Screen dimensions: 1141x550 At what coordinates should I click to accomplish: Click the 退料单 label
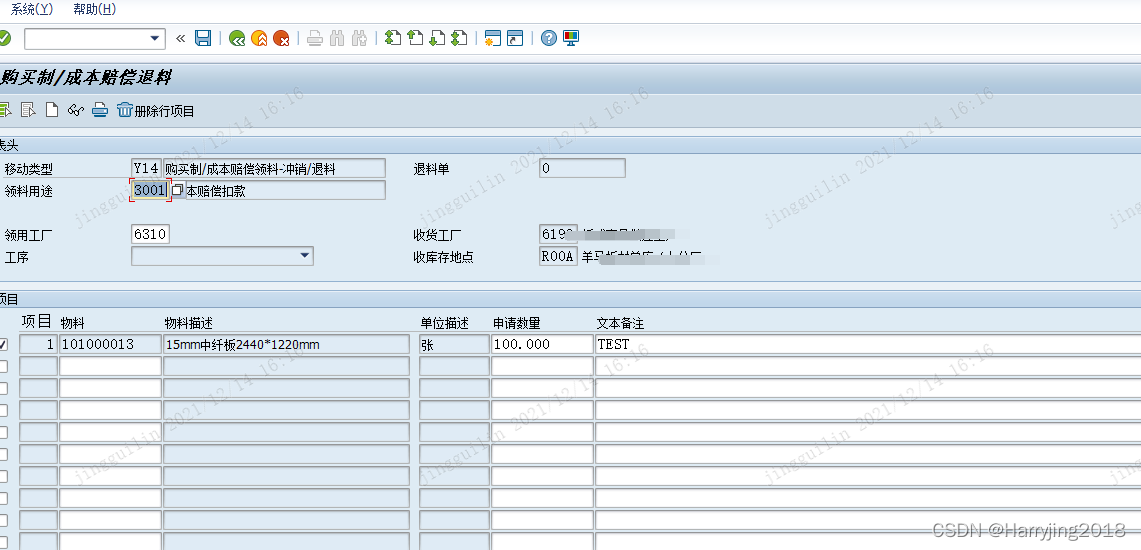[432, 170]
